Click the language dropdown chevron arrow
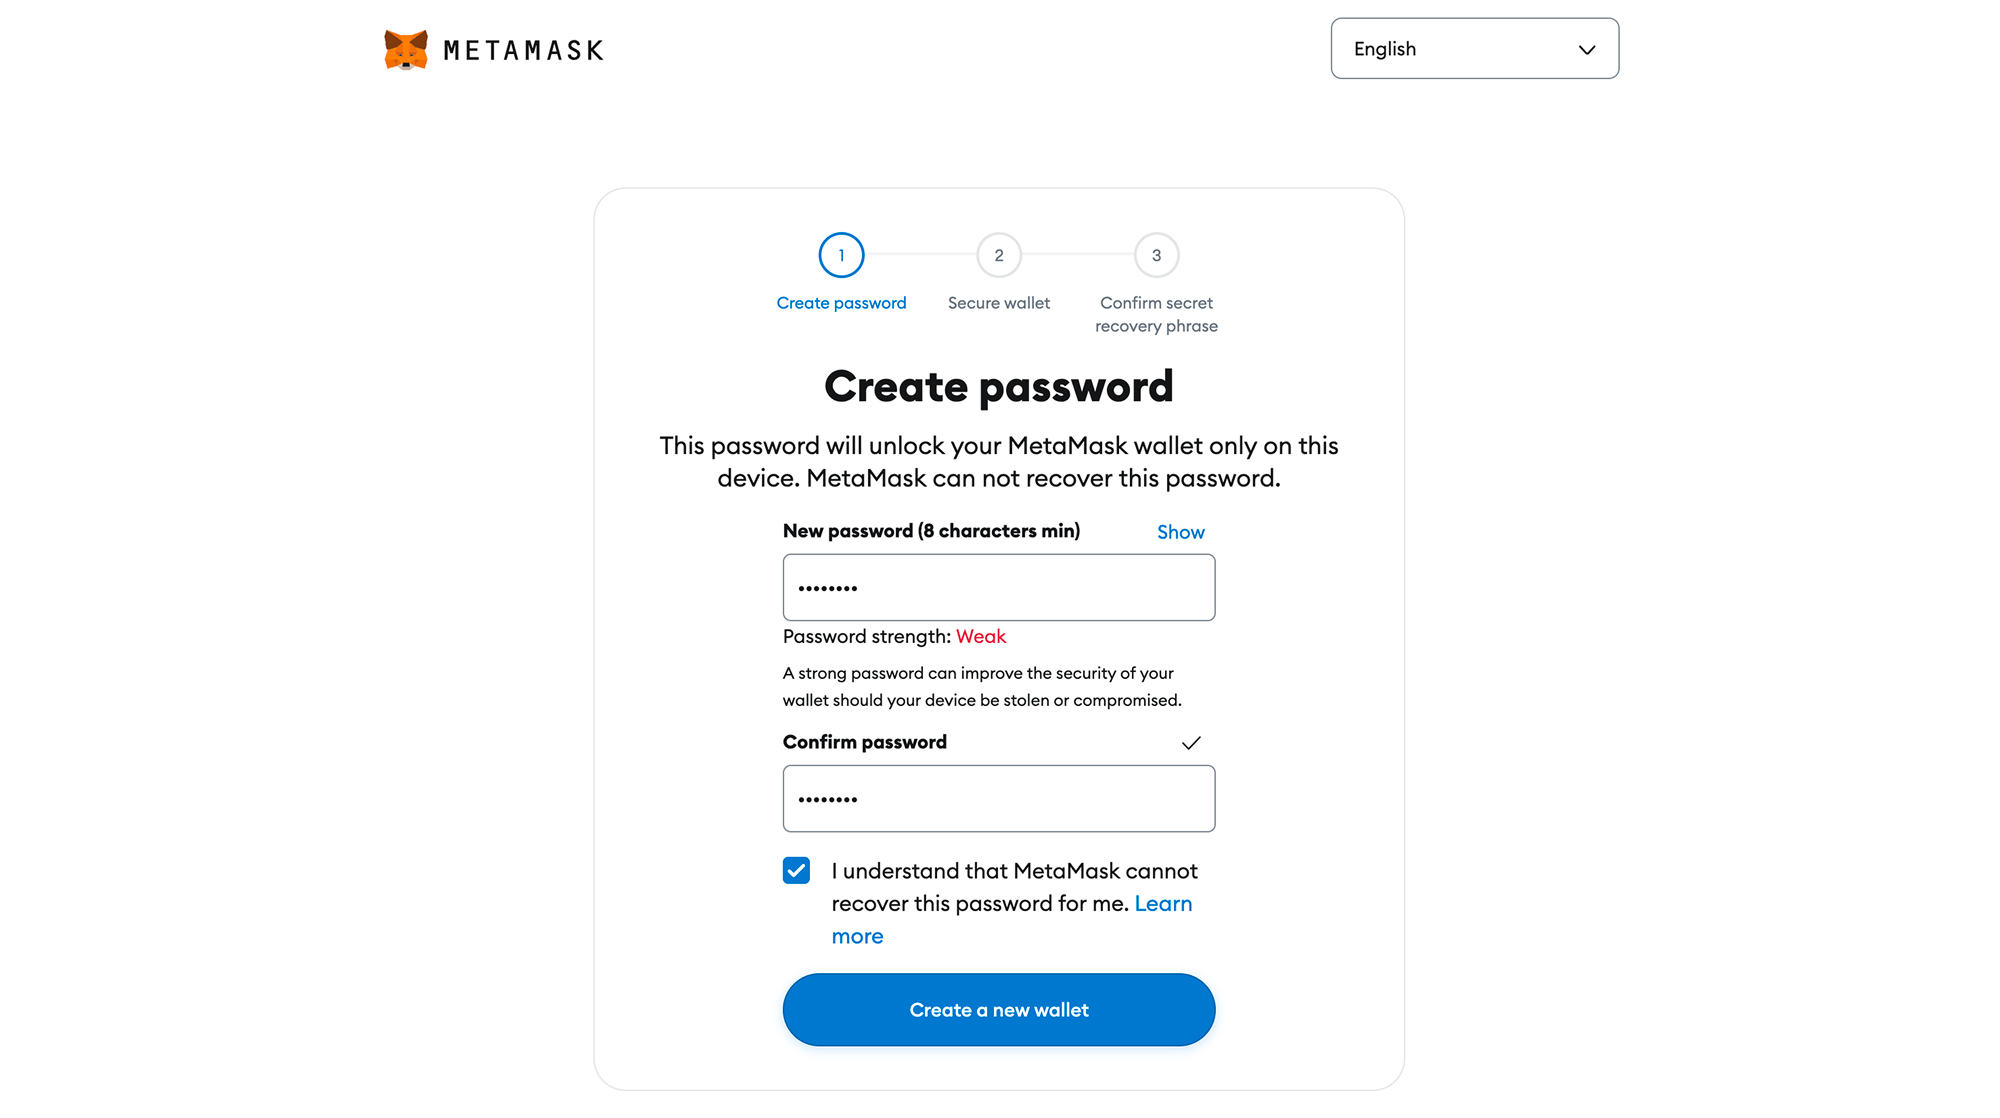 point(1586,50)
